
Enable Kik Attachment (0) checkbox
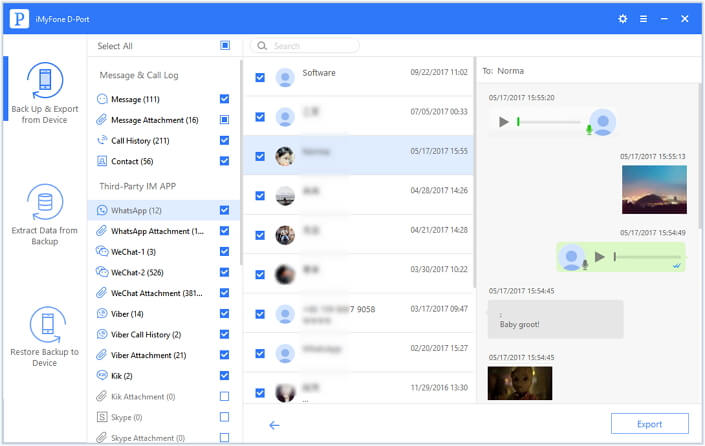[224, 396]
